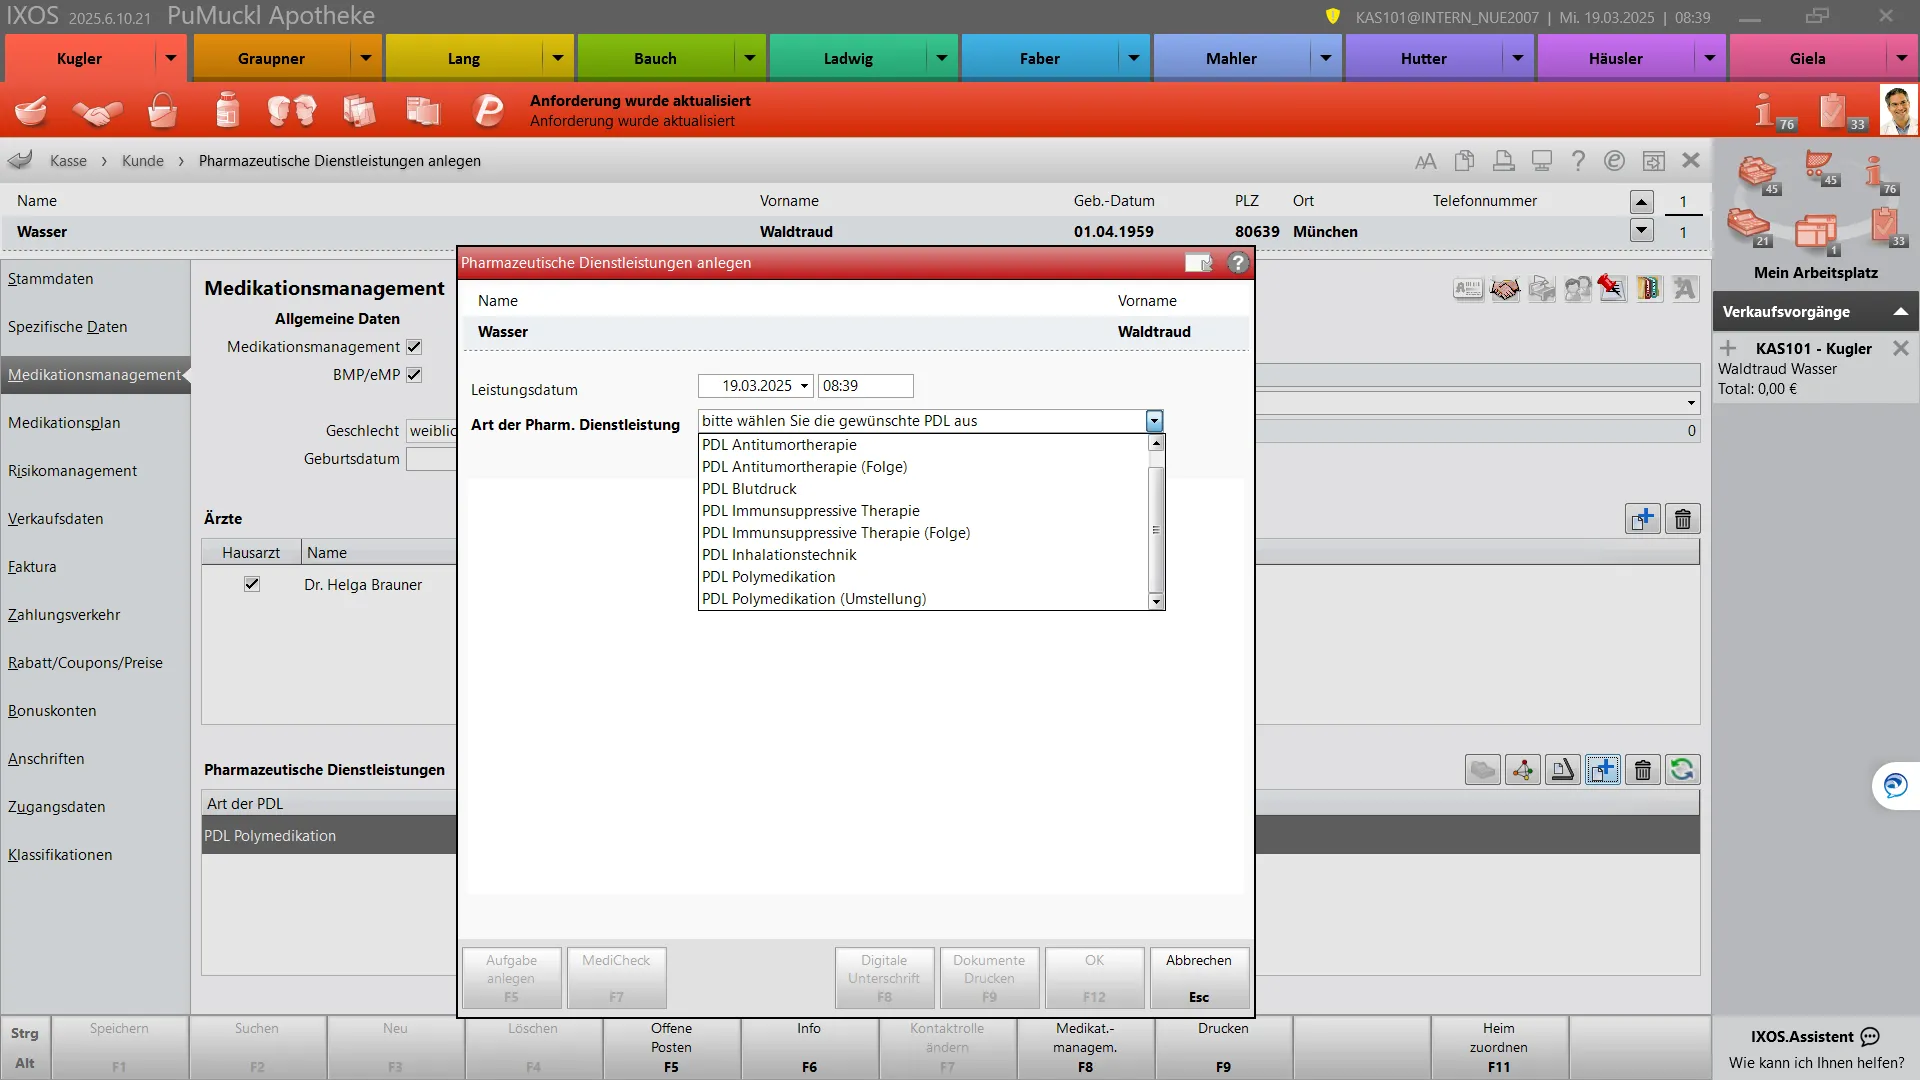Open the IXOS.Assistent chat icon
Image resolution: width=1920 pixels, height=1080 pixels.
pyautogui.click(x=1870, y=1037)
